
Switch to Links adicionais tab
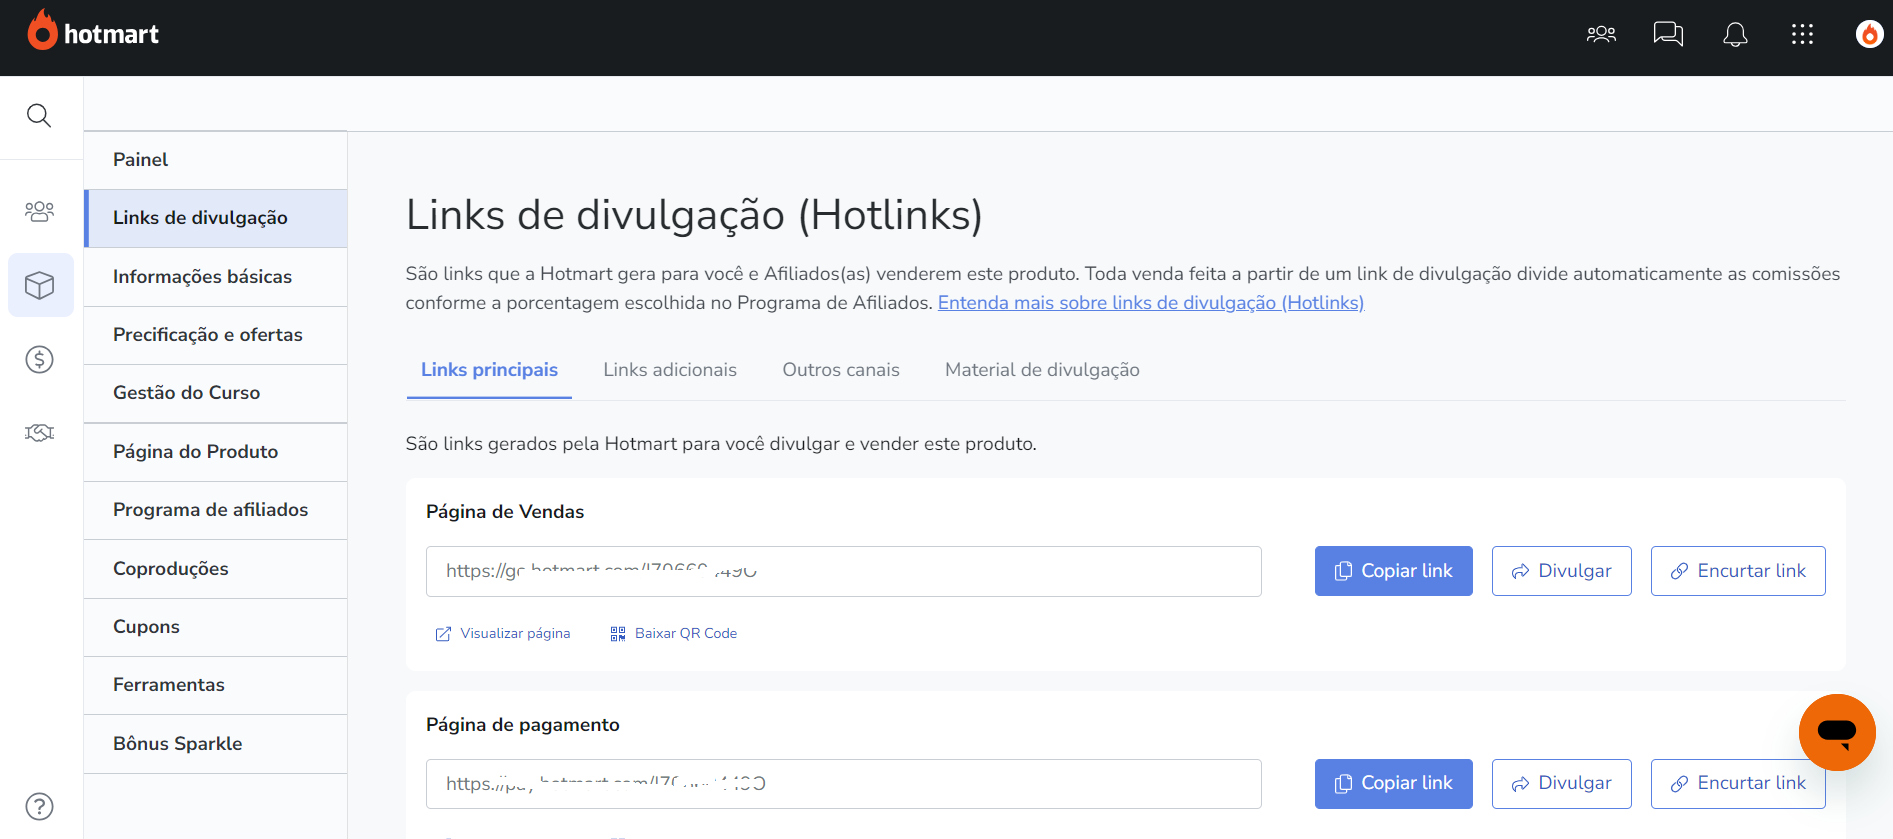(670, 370)
